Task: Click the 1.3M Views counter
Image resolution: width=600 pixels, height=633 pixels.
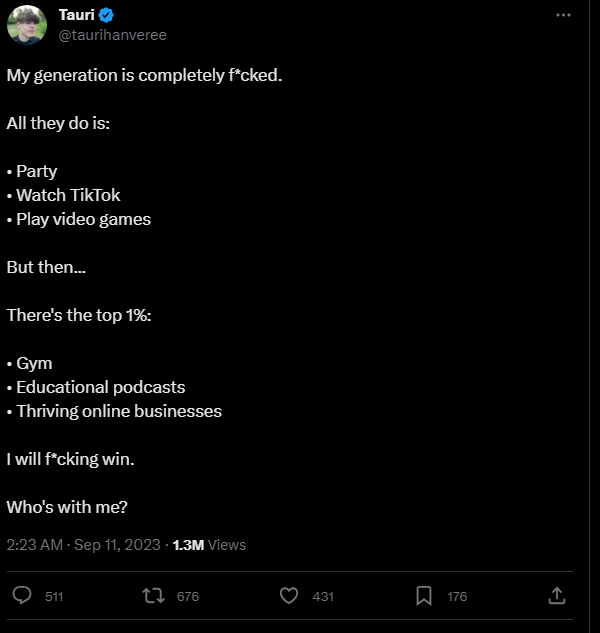Action: (x=209, y=545)
